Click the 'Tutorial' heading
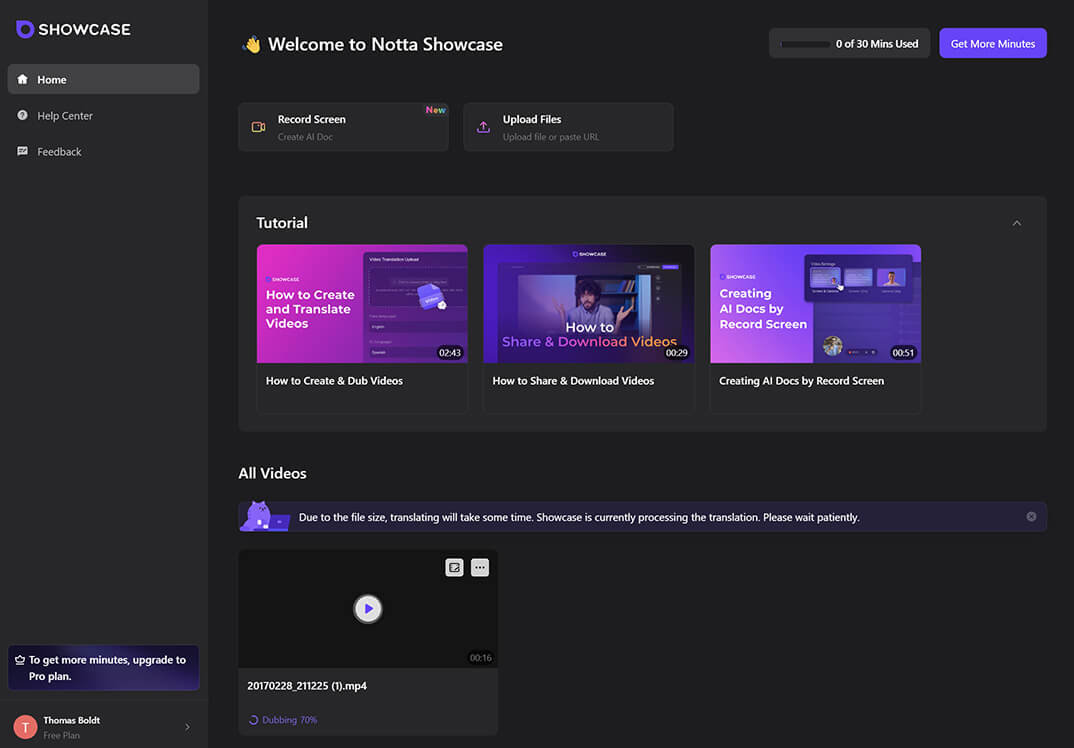This screenshot has height=748, width=1074. 282,223
